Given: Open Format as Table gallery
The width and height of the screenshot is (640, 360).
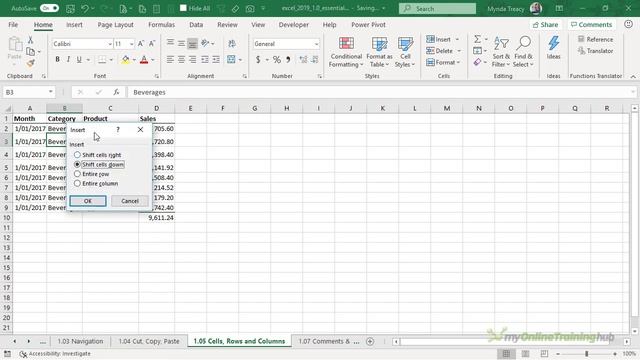Looking at the screenshot, I should tap(379, 52).
